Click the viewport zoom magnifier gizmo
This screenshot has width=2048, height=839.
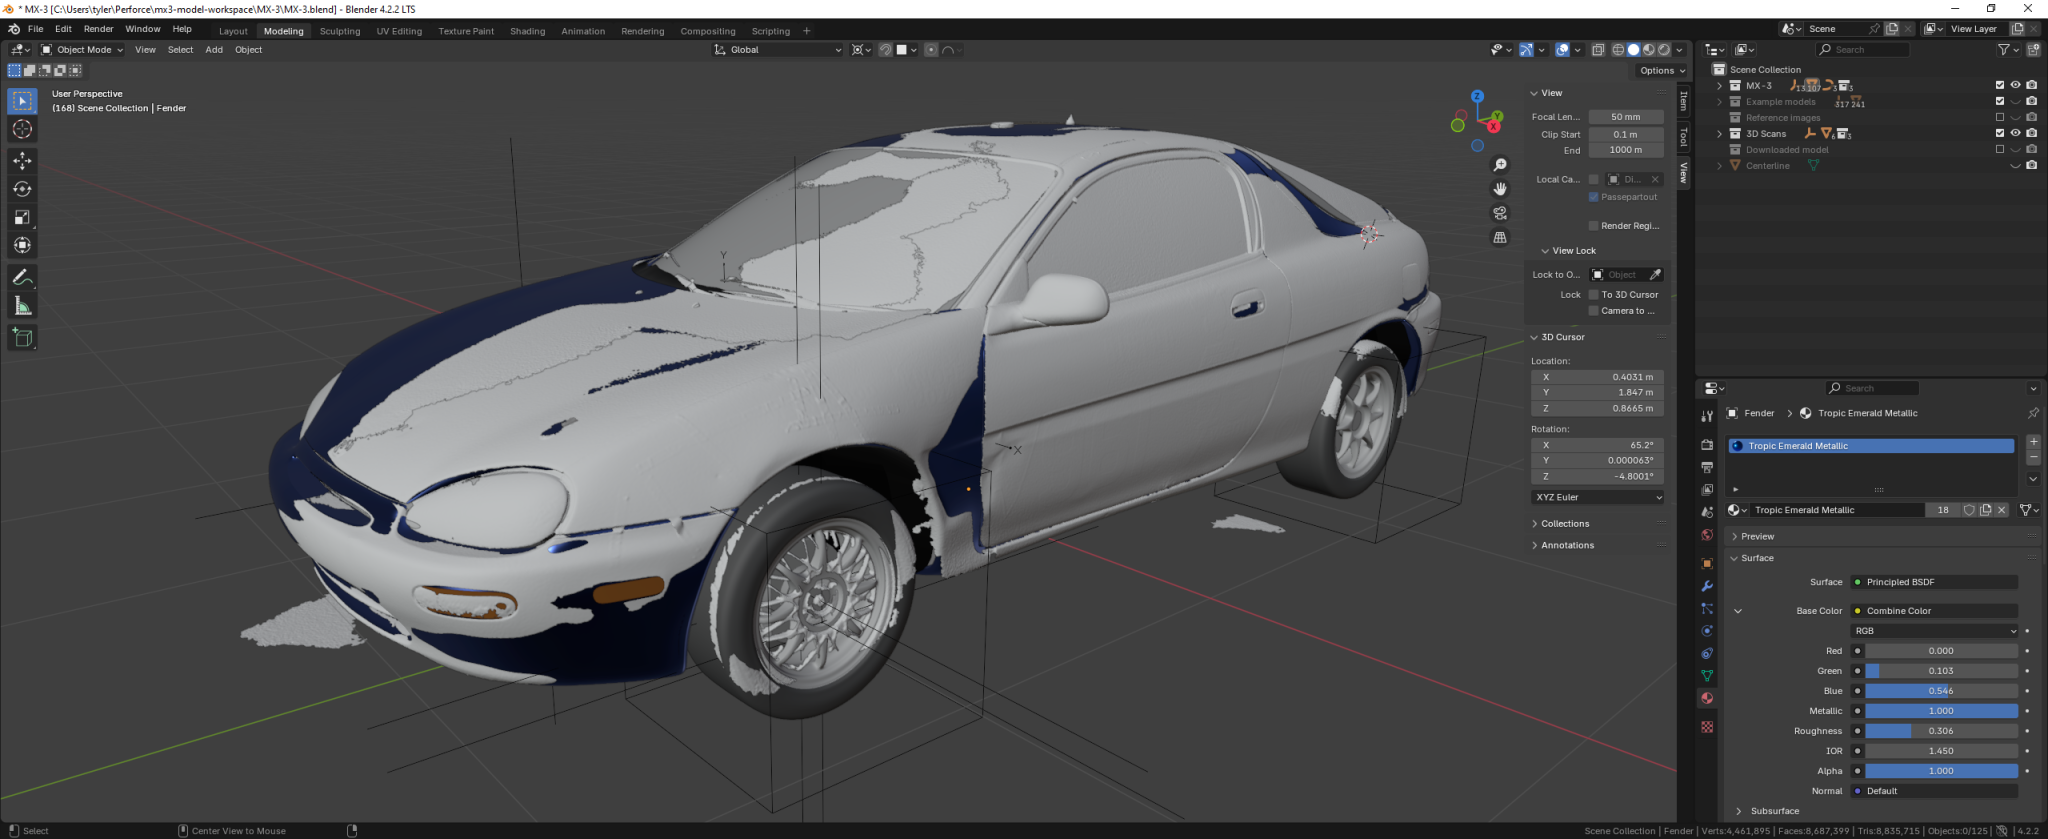point(1500,165)
